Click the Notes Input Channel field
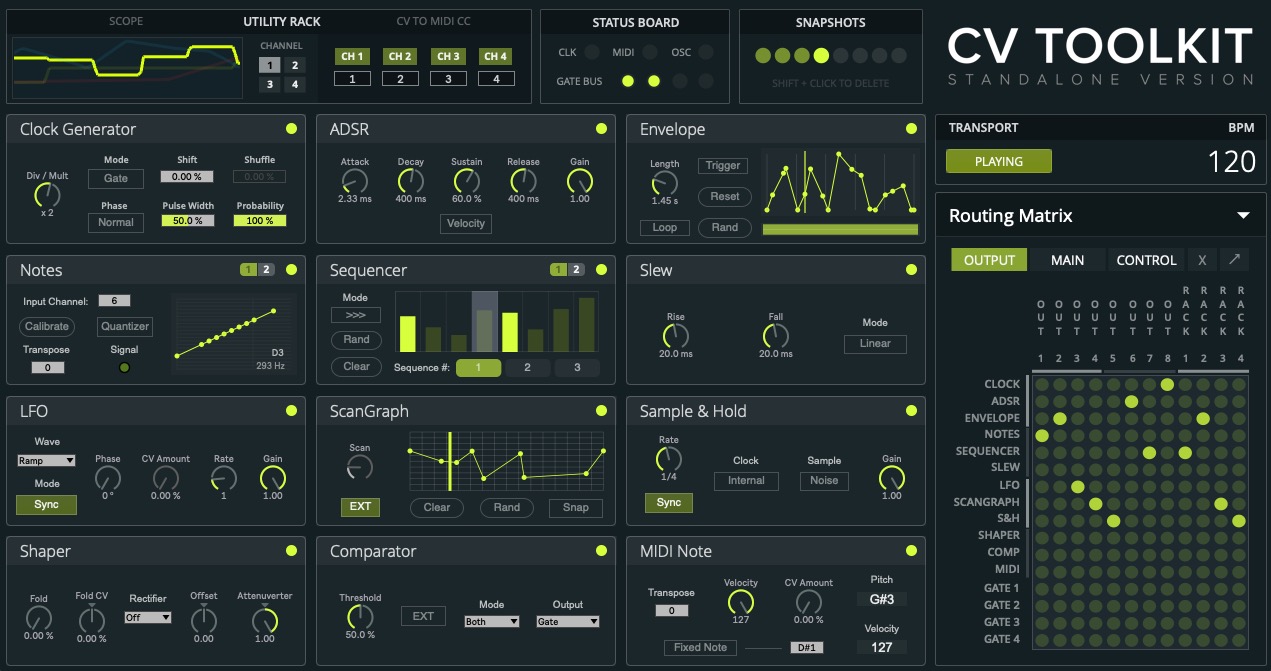 point(114,301)
